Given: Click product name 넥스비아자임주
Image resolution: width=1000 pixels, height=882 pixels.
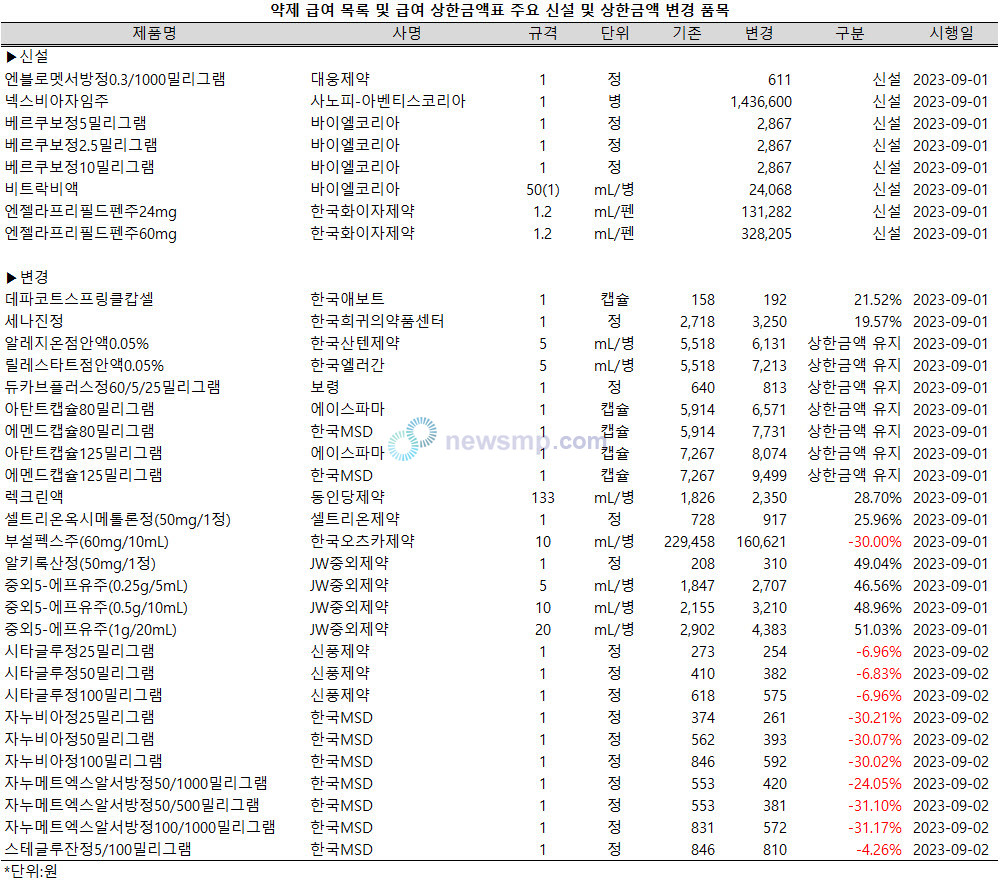Looking at the screenshot, I should click(x=57, y=101).
